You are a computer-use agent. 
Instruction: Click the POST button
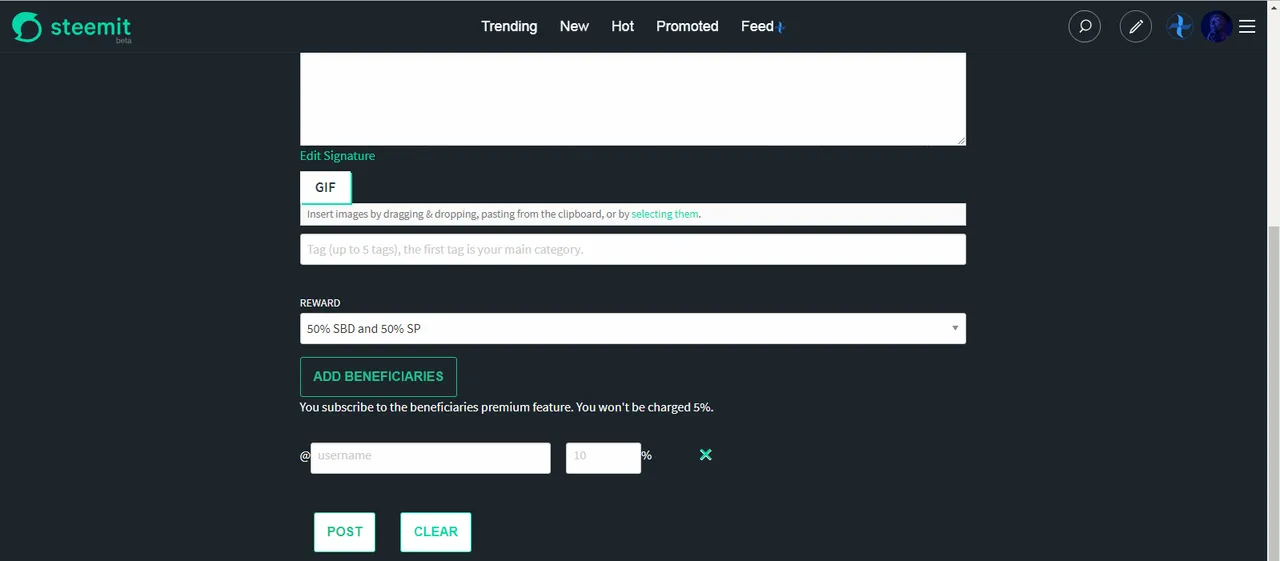click(345, 532)
